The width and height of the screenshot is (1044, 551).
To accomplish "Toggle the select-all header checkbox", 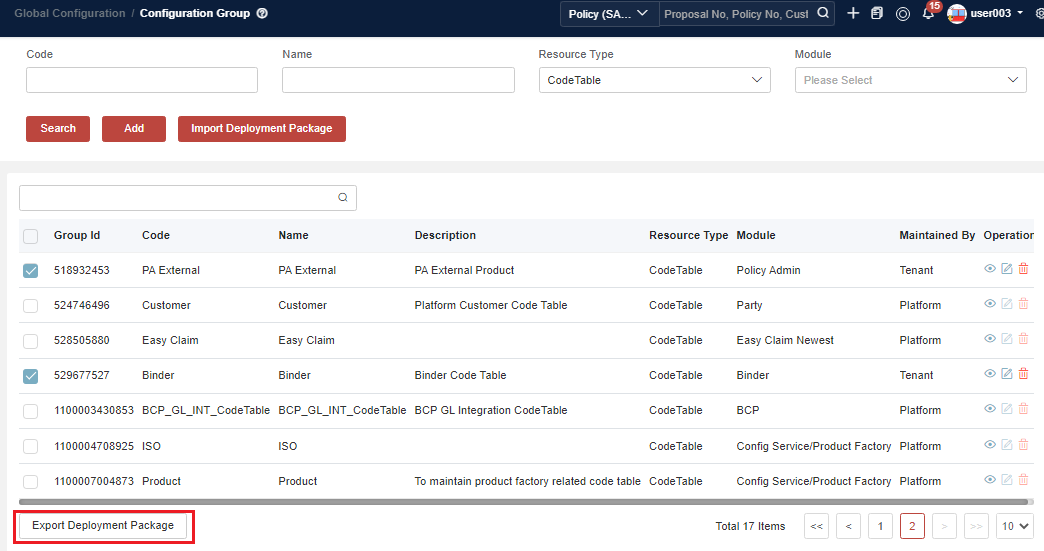I will 31,236.
